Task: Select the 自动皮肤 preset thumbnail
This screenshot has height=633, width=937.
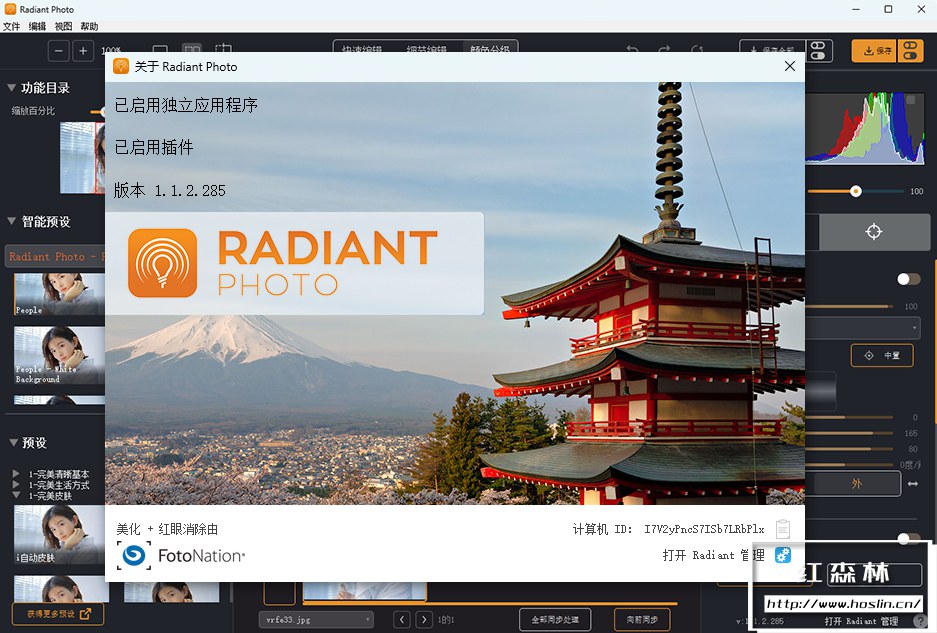Action: point(59,534)
